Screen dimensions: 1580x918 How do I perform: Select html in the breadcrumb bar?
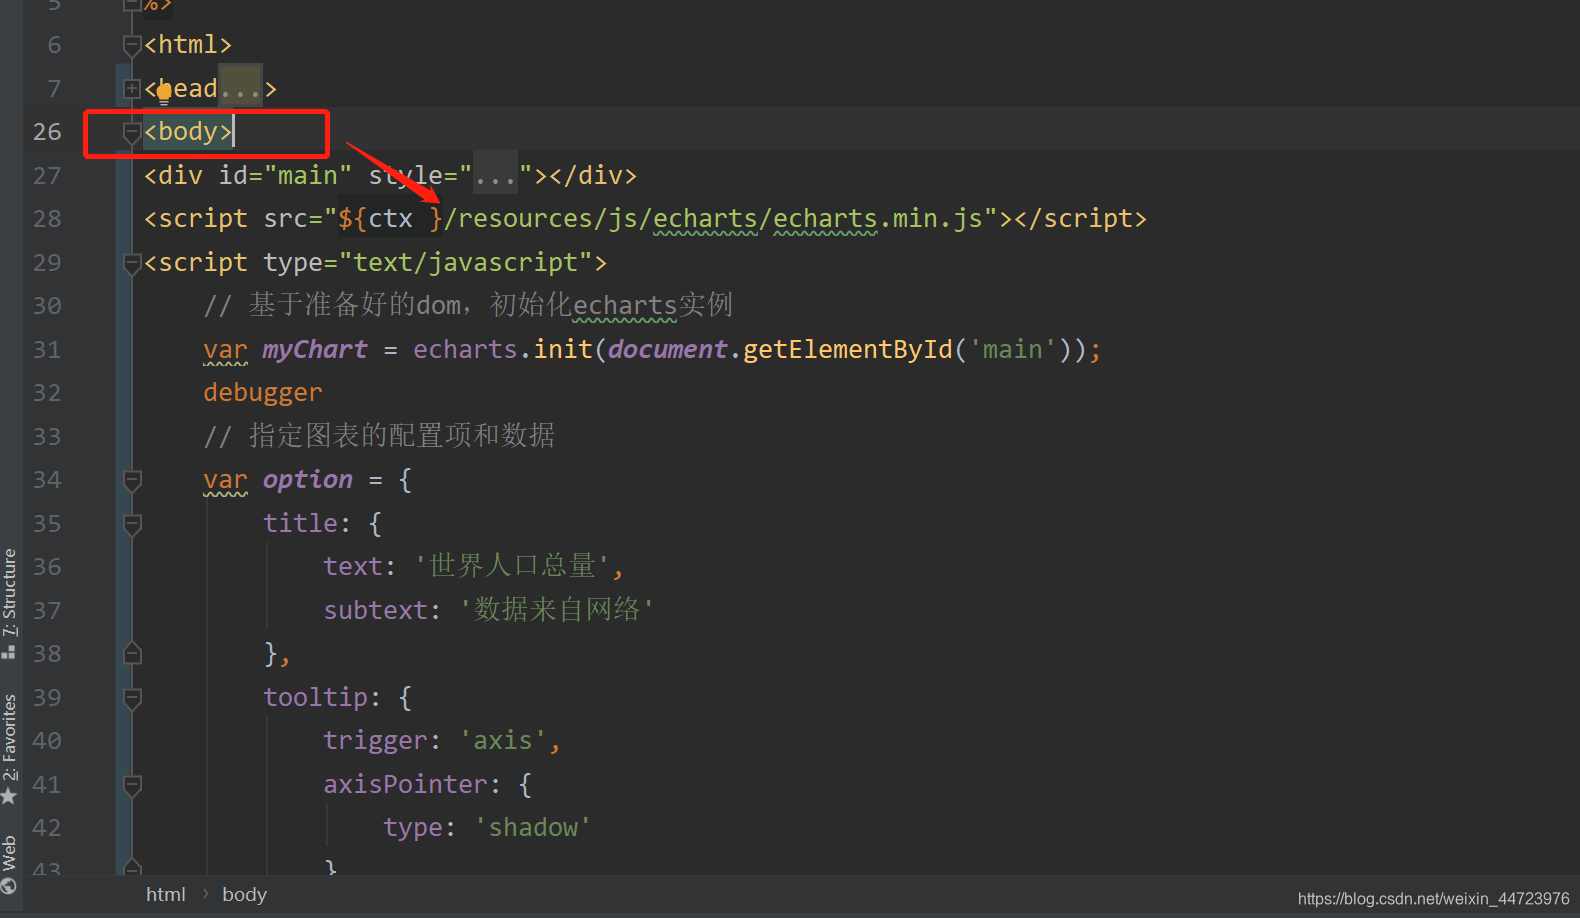coord(166,895)
